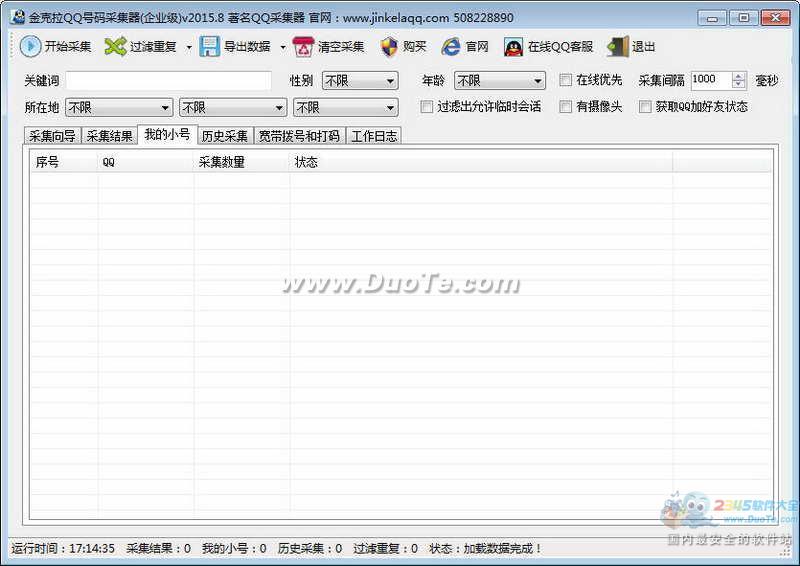Click into the 采集间隔 value field
Image resolution: width=800 pixels, height=566 pixels.
tap(711, 80)
